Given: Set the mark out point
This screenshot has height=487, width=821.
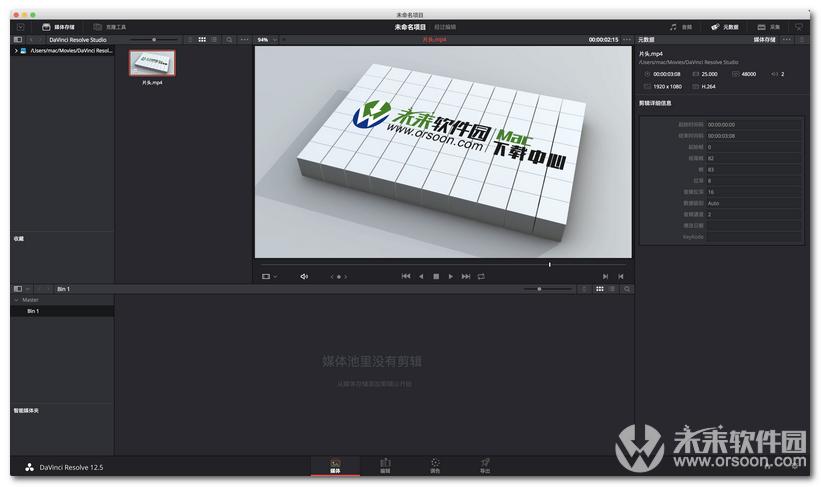Looking at the screenshot, I should click(620, 276).
